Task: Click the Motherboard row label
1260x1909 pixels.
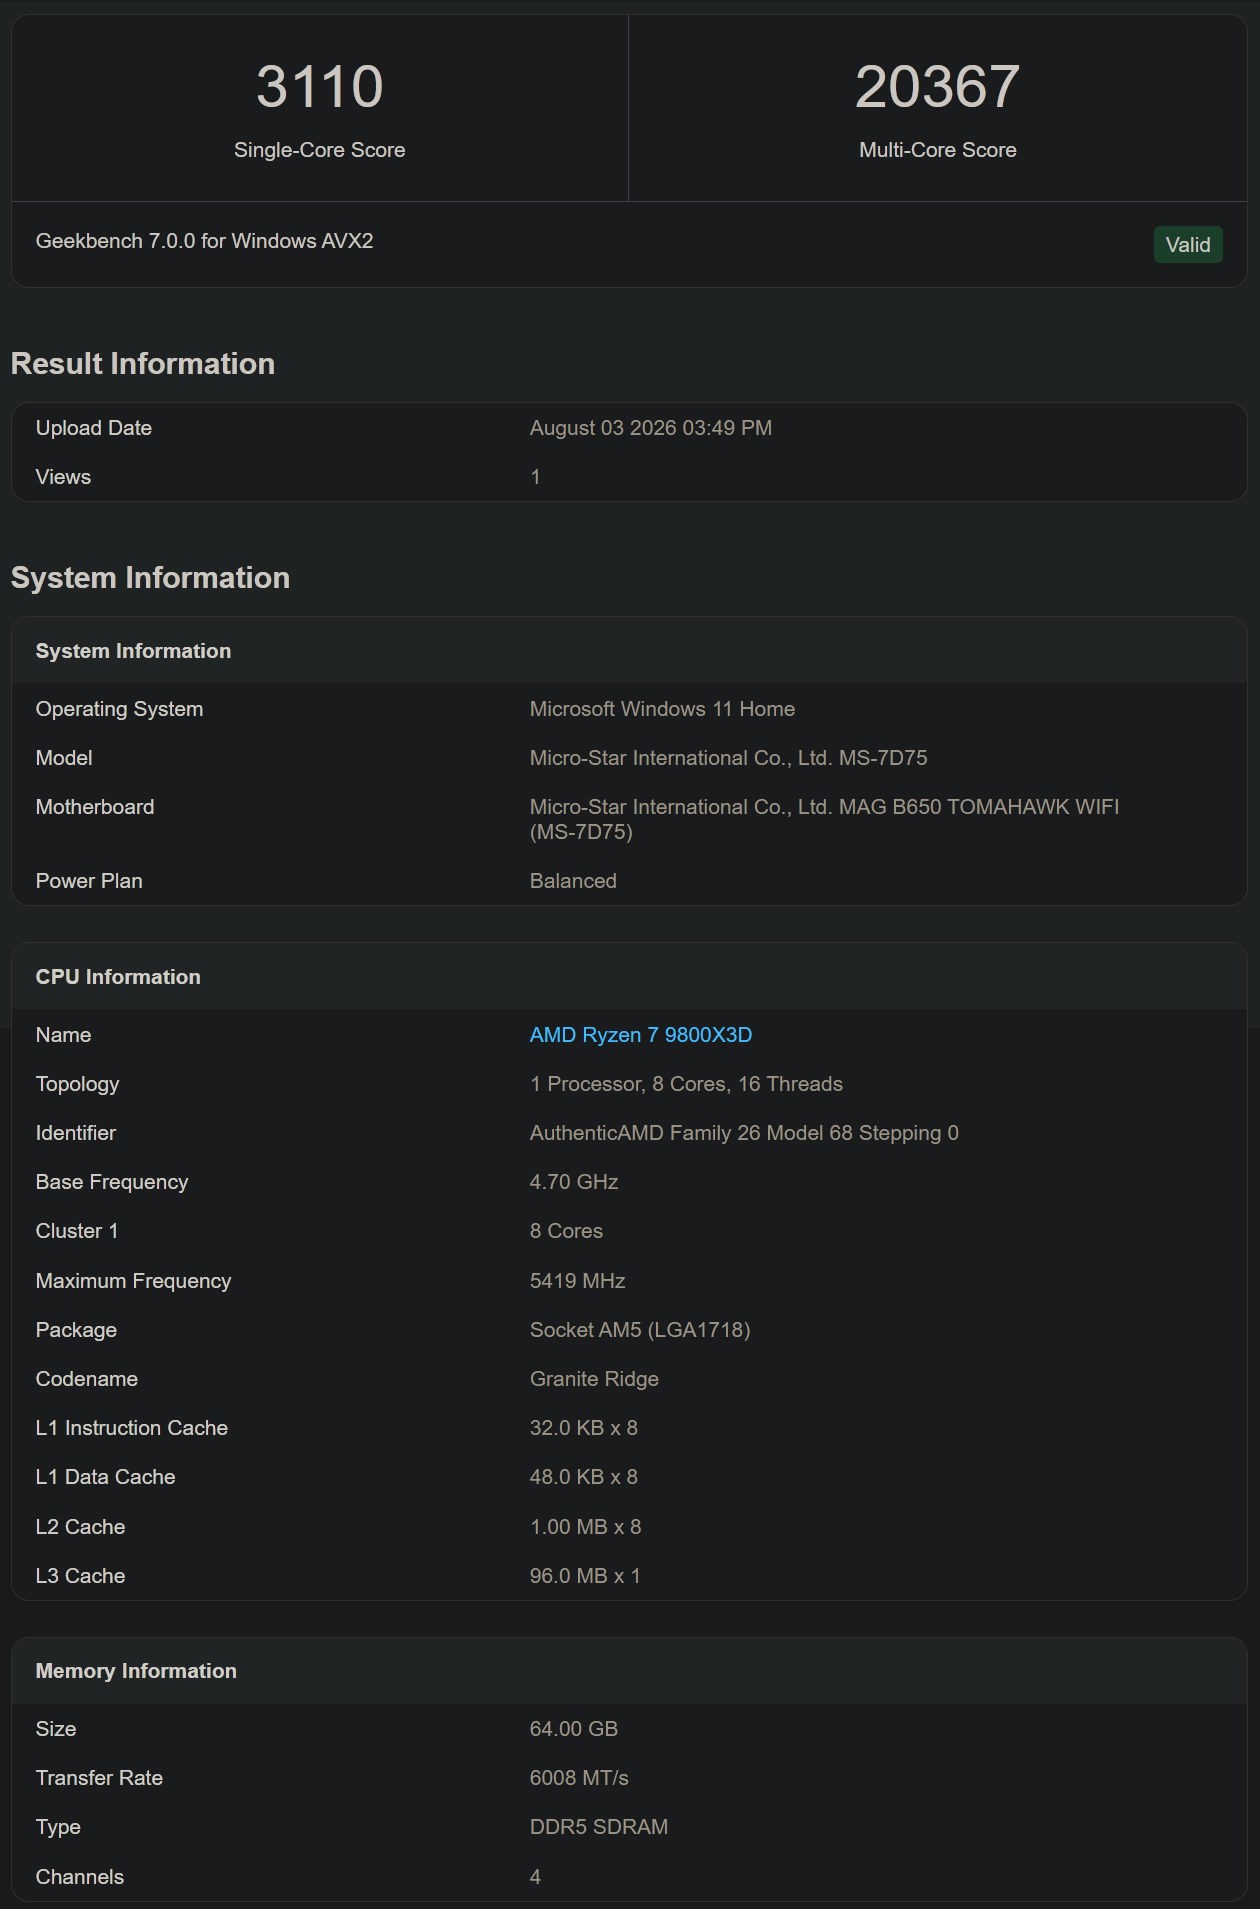Action: pyautogui.click(x=95, y=807)
